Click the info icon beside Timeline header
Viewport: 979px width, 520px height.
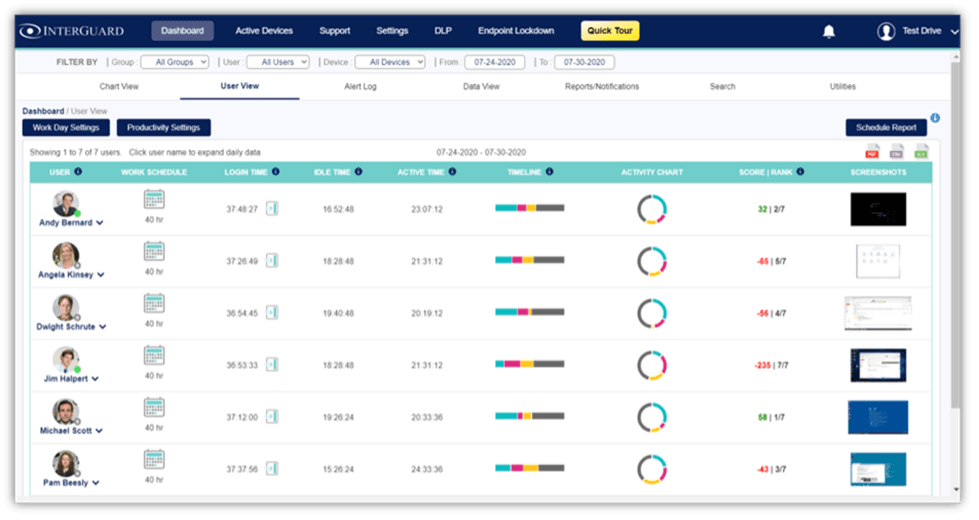pyautogui.click(x=549, y=172)
